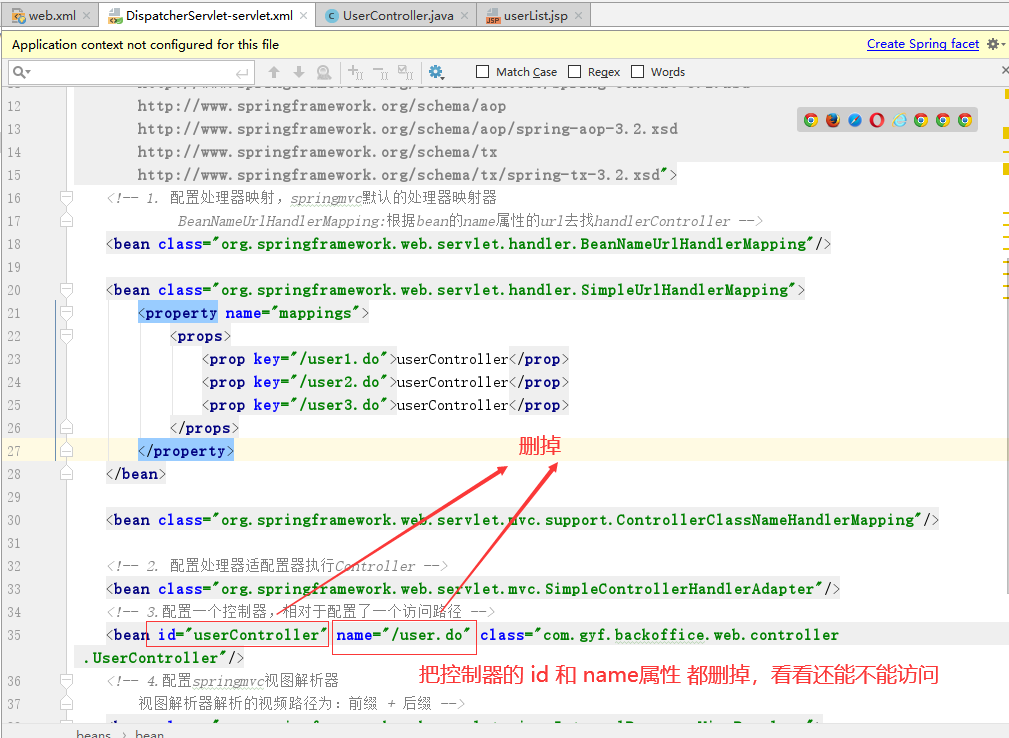This screenshot has height=738, width=1009.
Task: Click fold end marker at line 28
Action: [x=66, y=474]
